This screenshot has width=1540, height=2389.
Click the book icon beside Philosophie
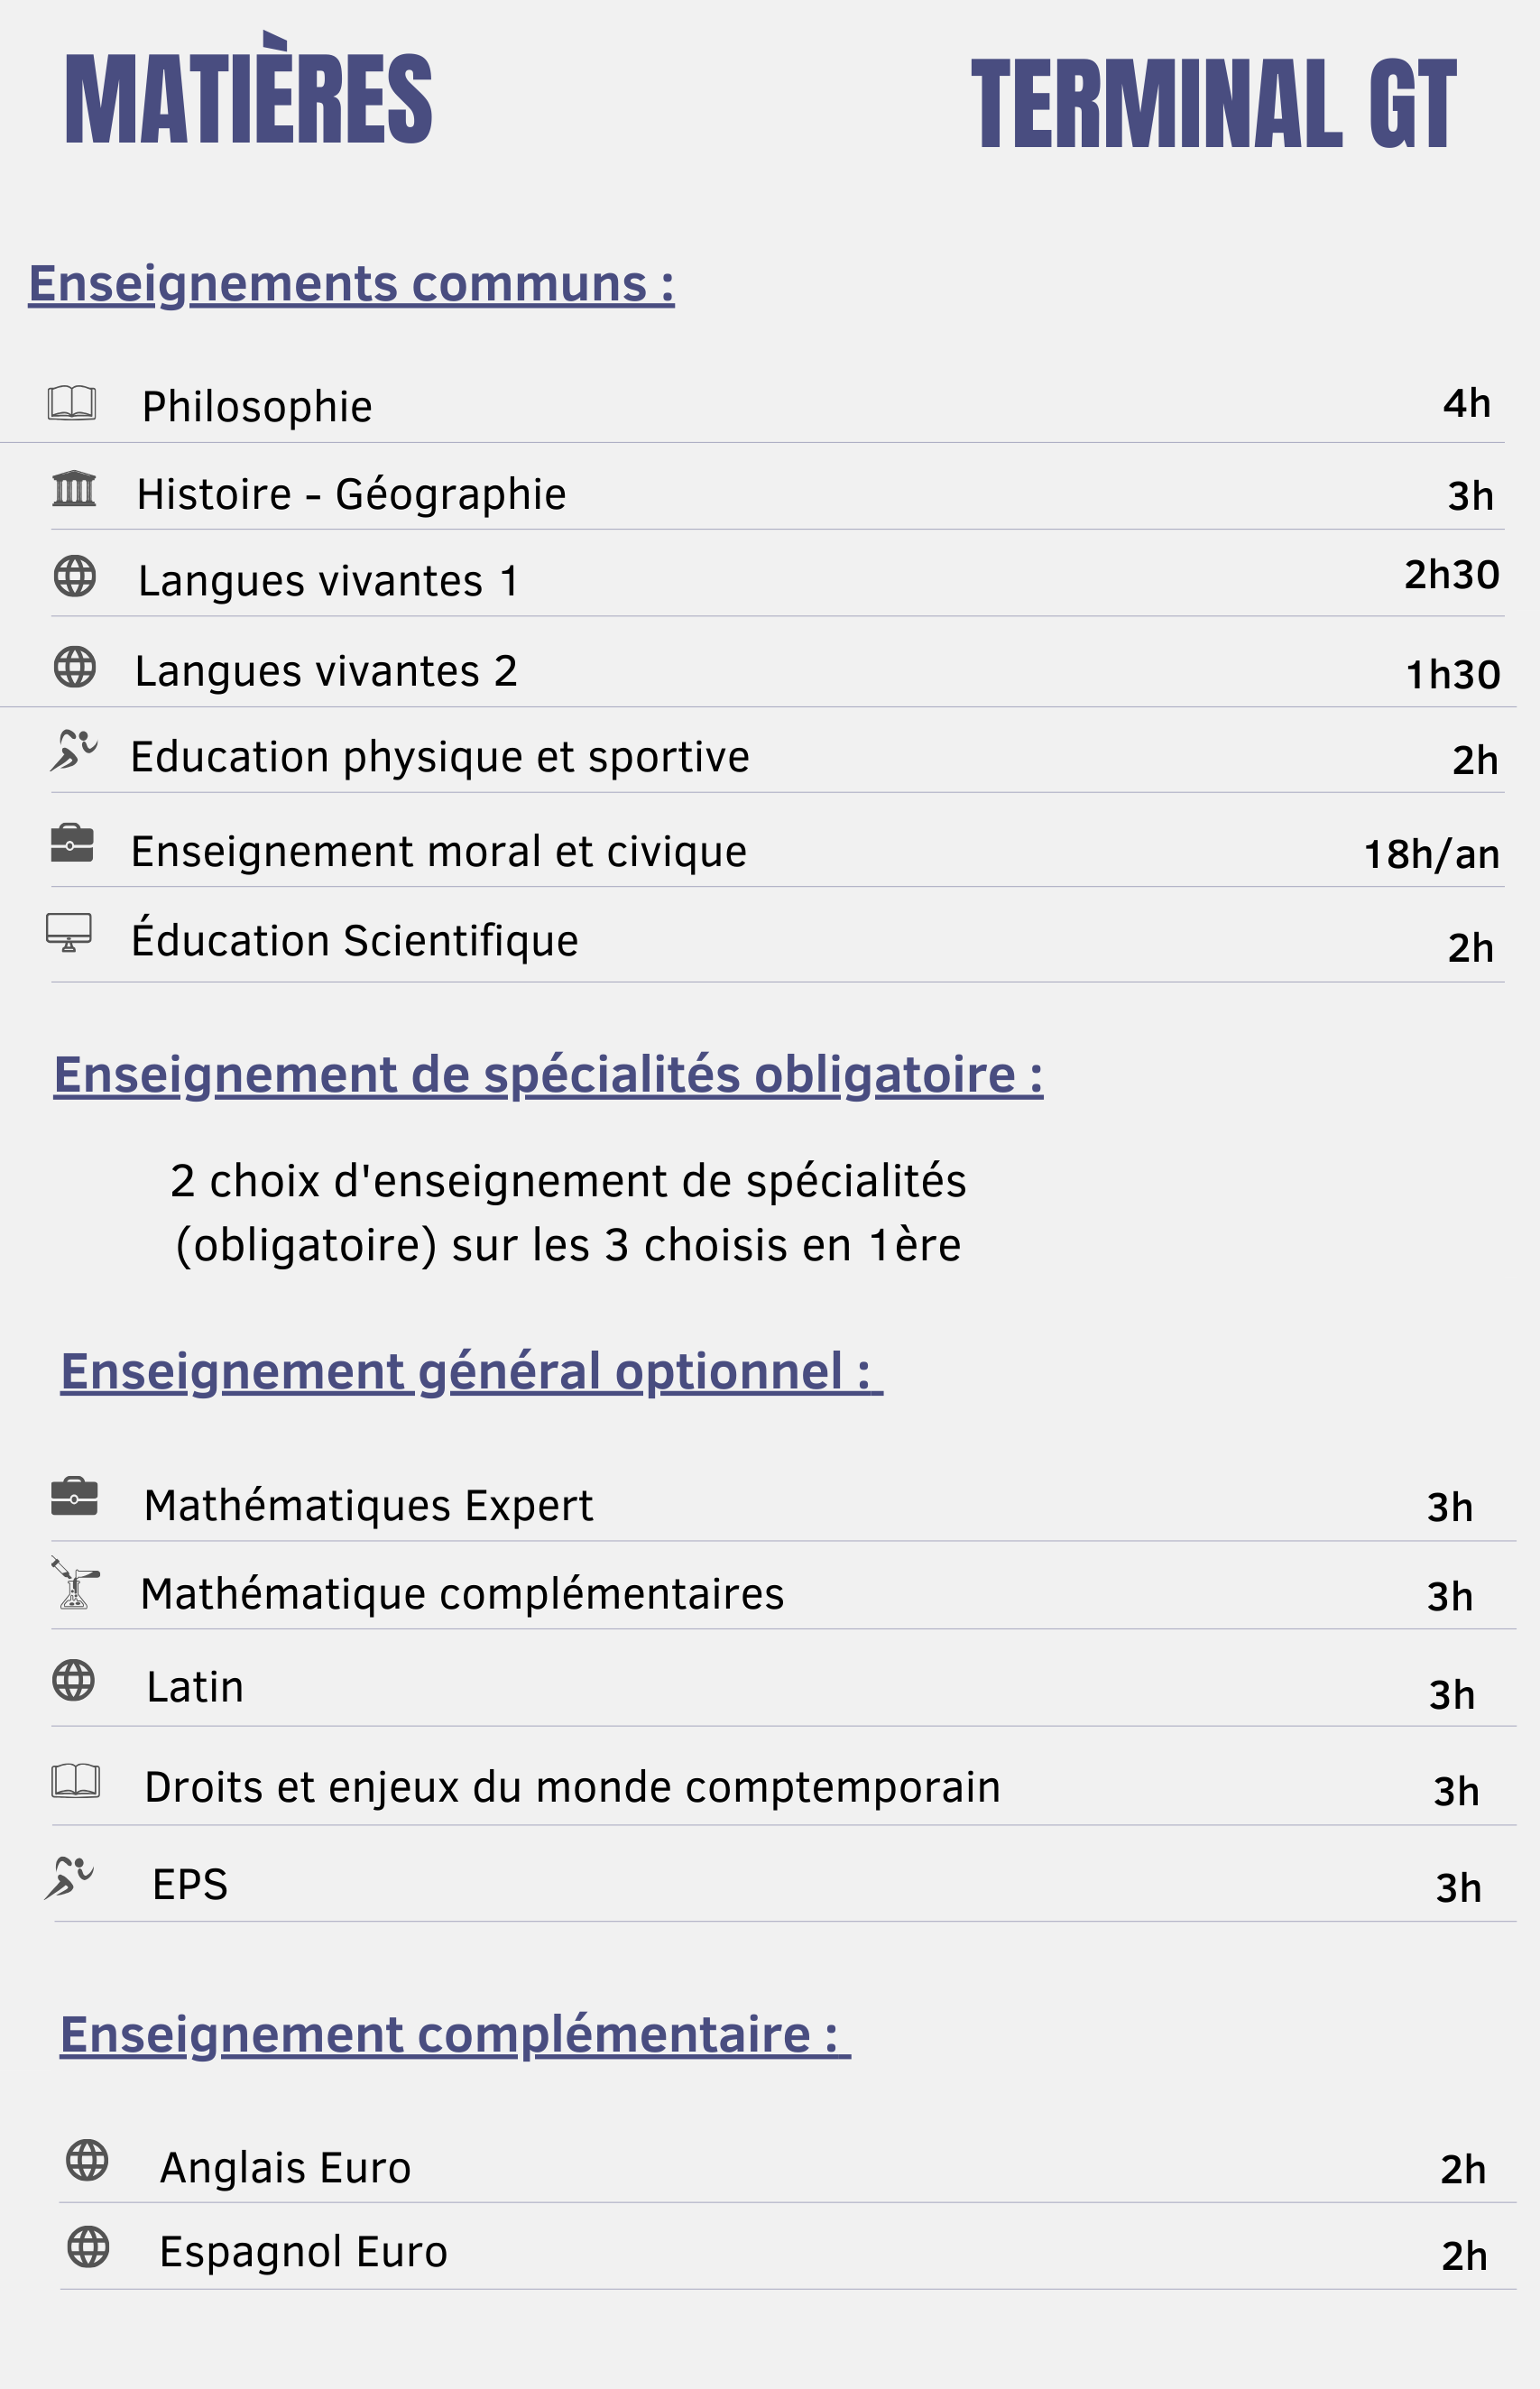click(x=72, y=402)
